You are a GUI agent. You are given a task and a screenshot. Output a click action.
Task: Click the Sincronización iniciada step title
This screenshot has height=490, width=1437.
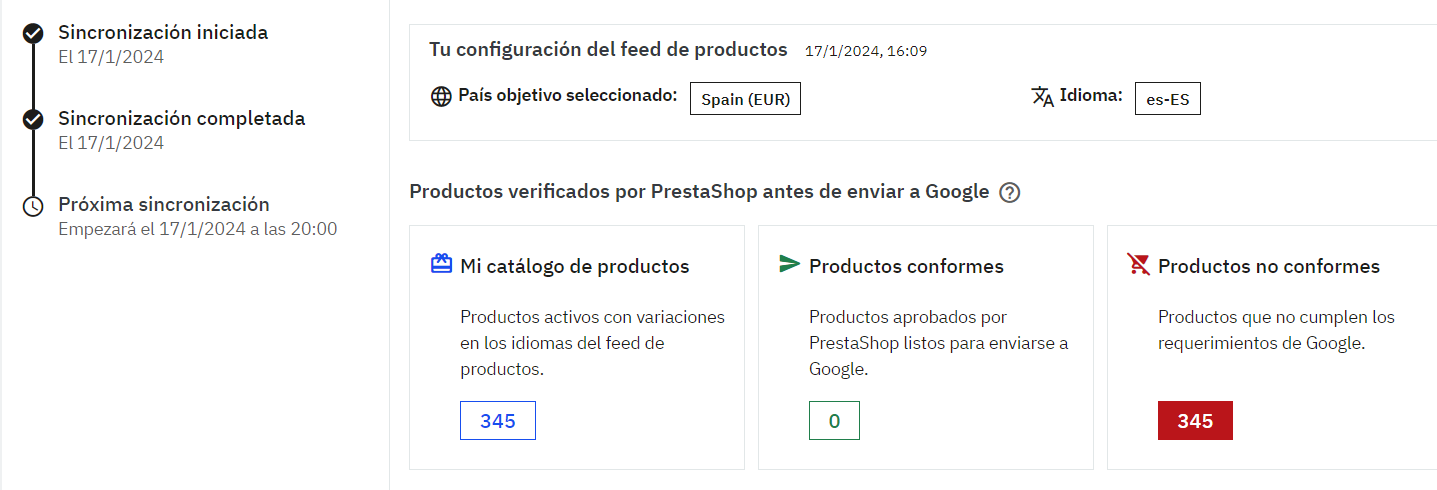[163, 32]
